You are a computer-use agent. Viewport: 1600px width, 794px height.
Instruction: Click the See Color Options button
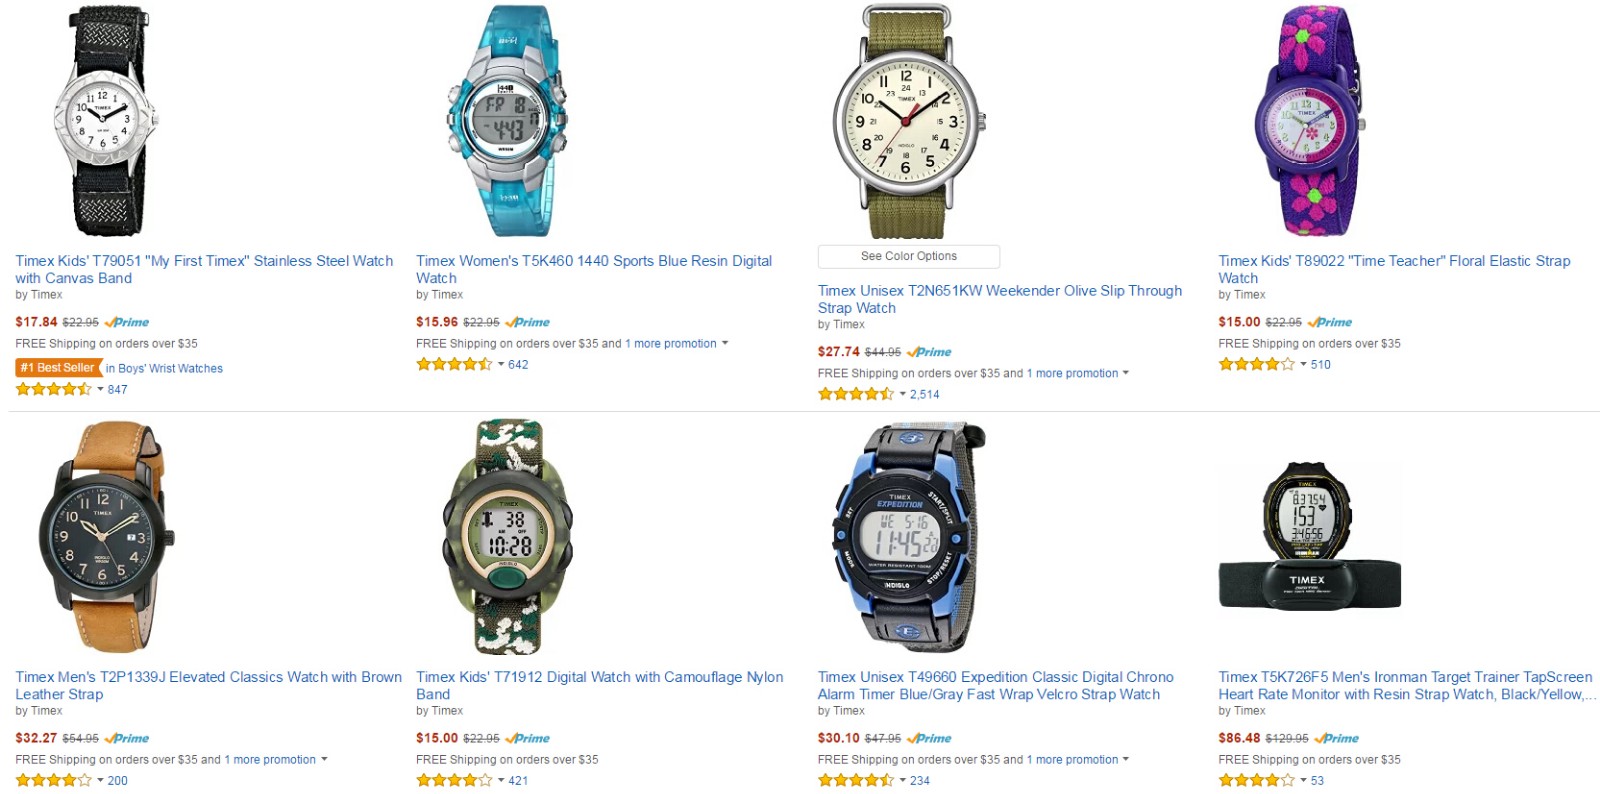[x=909, y=256]
